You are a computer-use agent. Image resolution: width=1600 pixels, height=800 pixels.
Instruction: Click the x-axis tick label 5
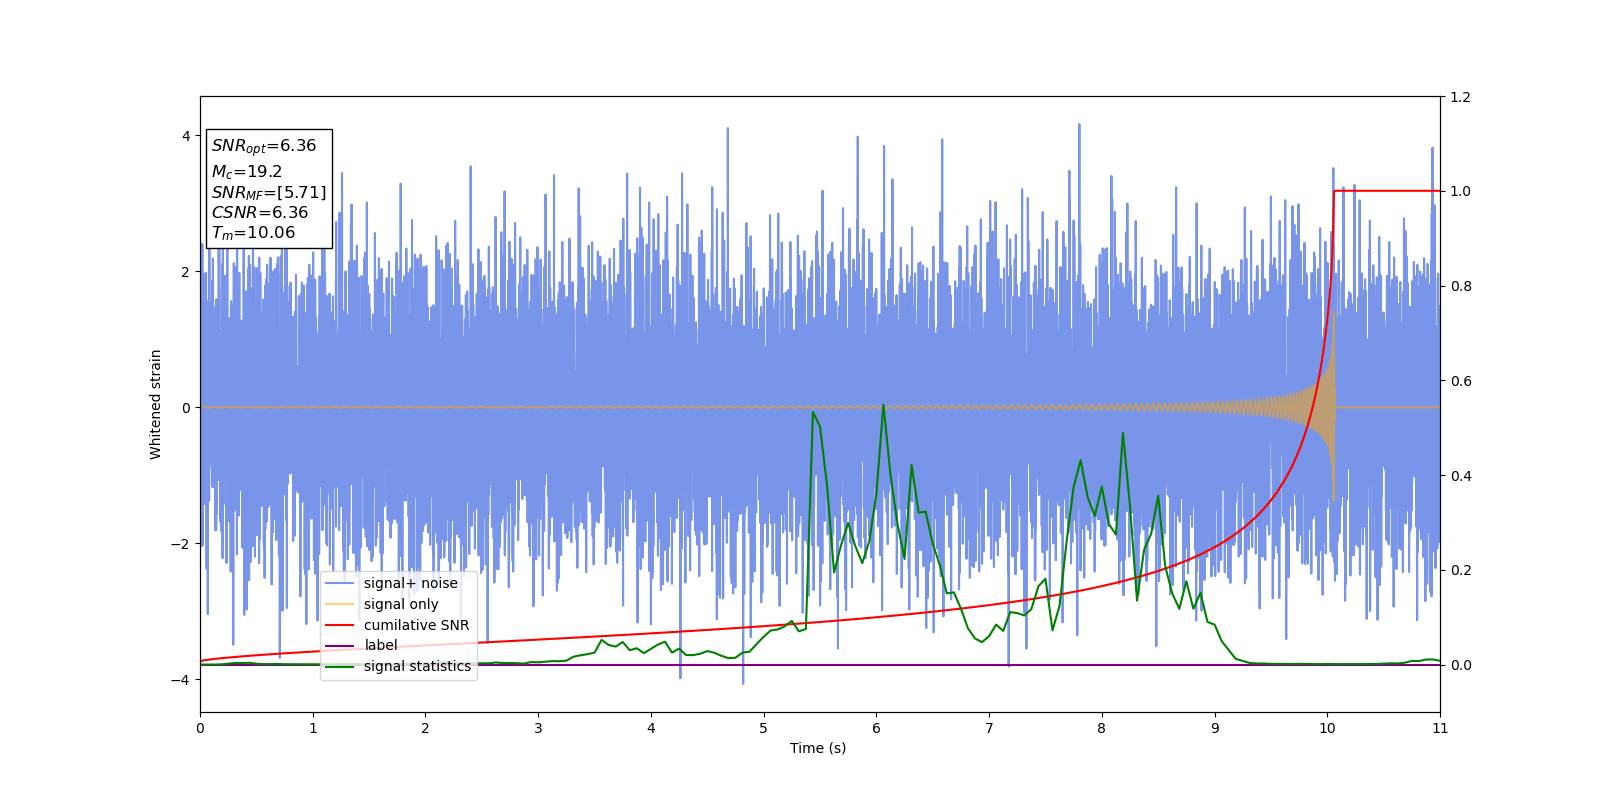point(764,728)
